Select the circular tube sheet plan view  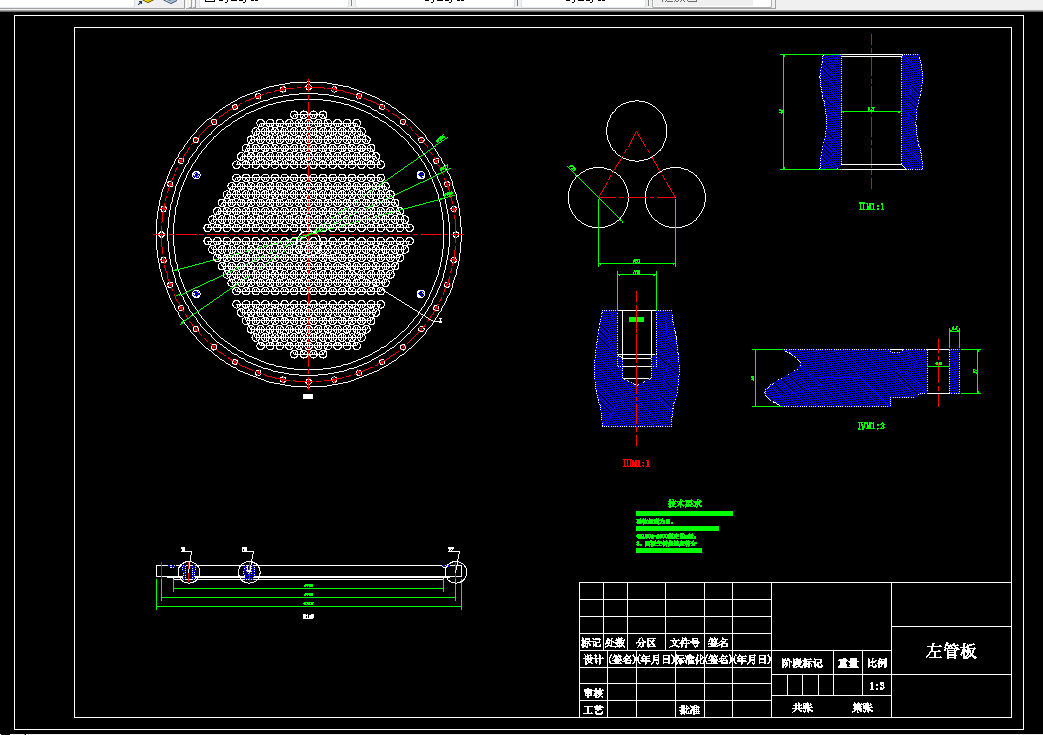tap(309, 234)
